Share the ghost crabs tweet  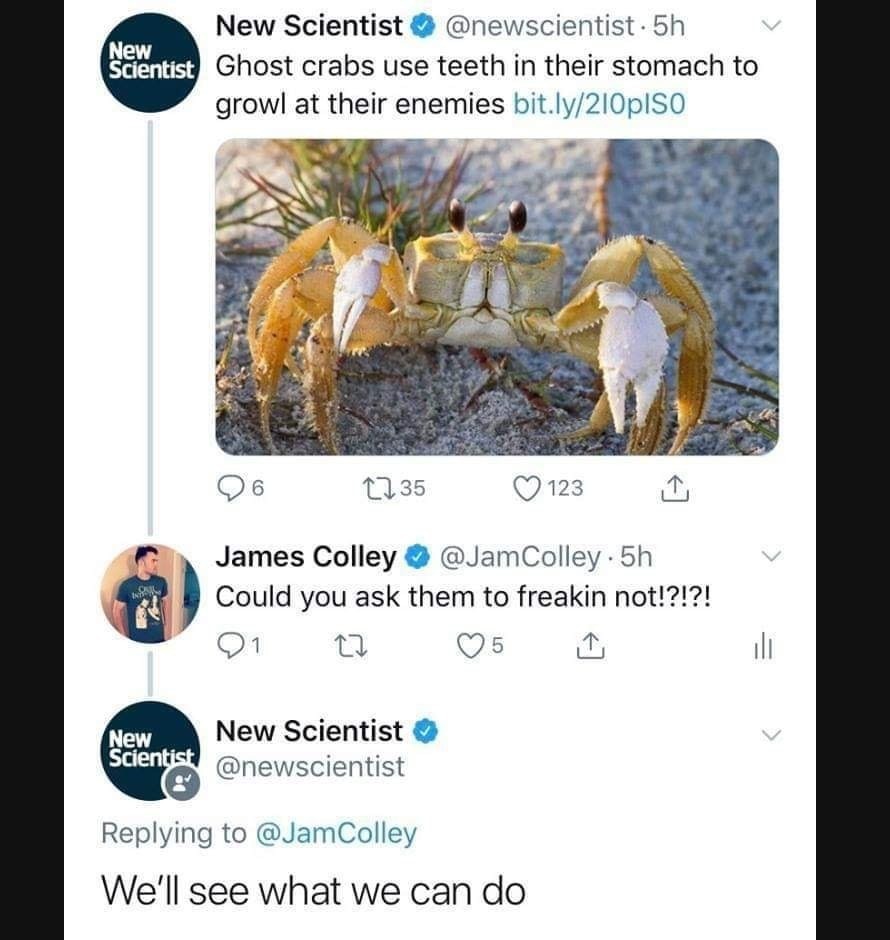pos(676,489)
